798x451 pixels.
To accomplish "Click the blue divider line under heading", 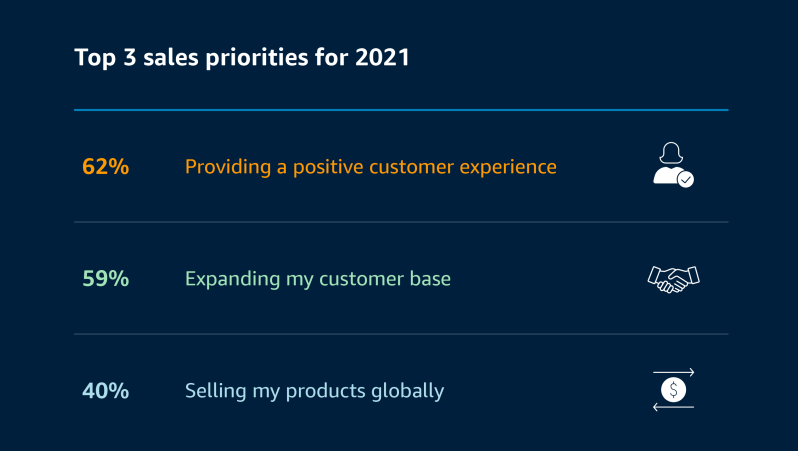I will (x=401, y=109).
